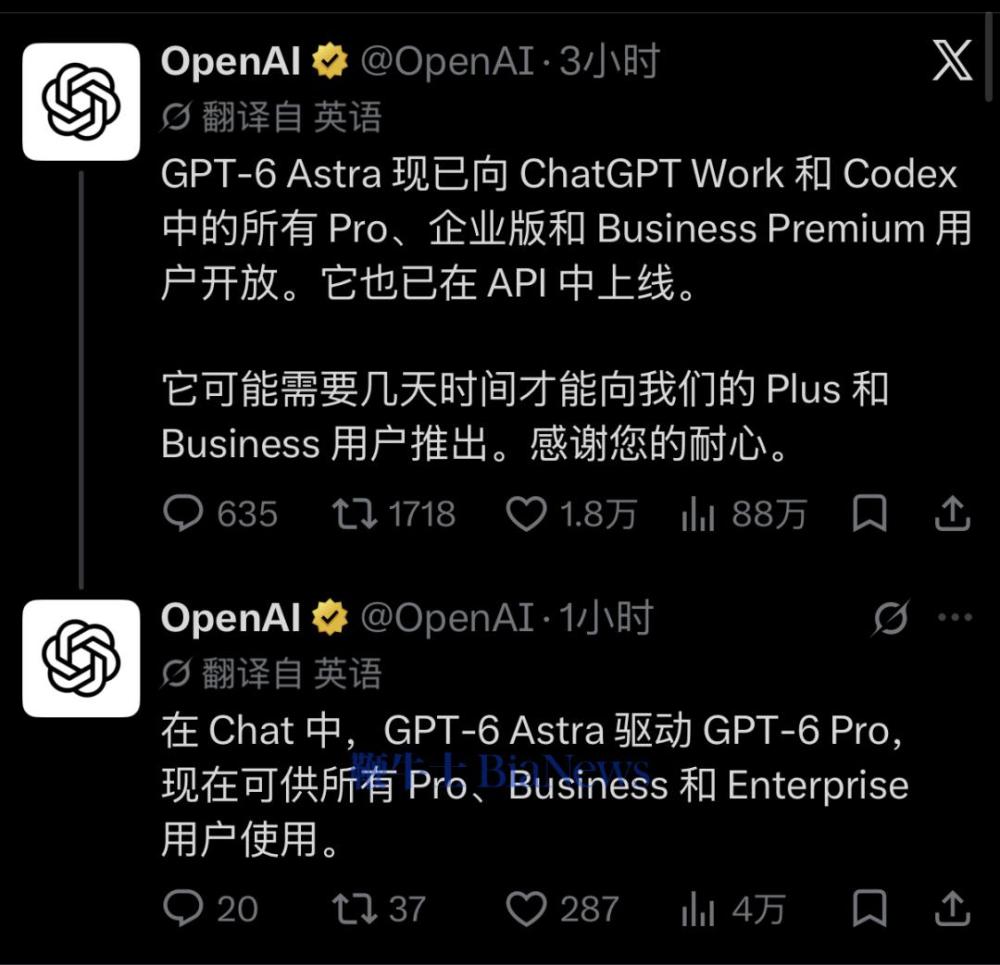Image resolution: width=1000 pixels, height=965 pixels.
Task: Bookmark the first OpenAI post
Action: coord(869,513)
